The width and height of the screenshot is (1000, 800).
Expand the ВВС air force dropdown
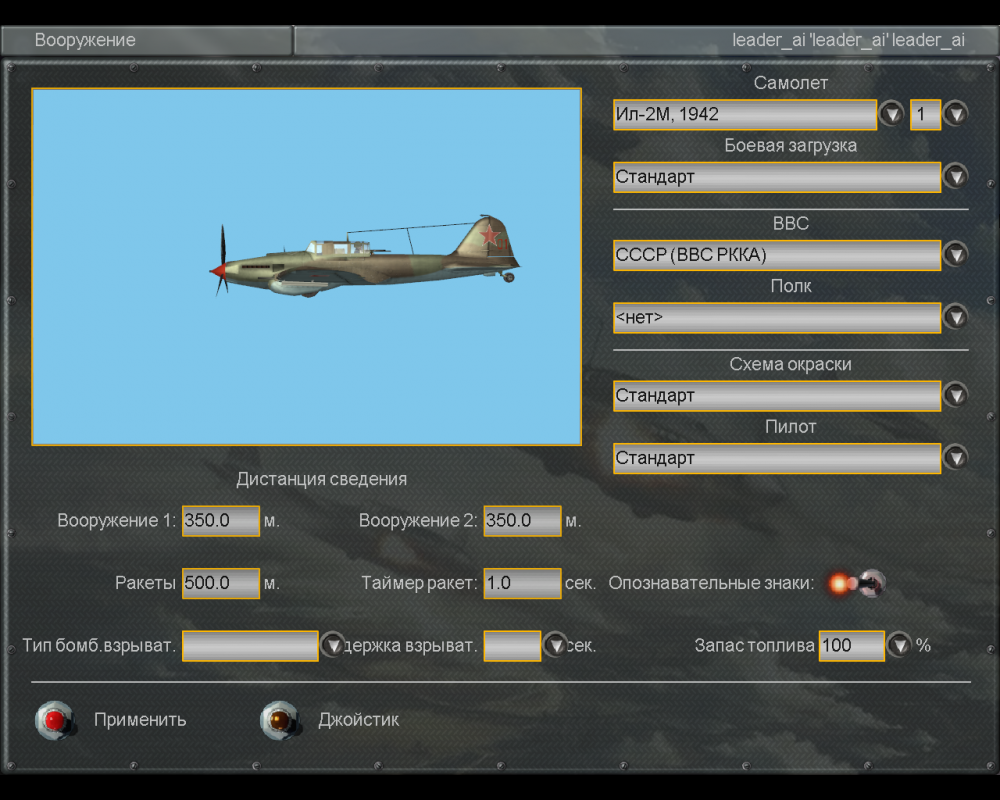[956, 255]
